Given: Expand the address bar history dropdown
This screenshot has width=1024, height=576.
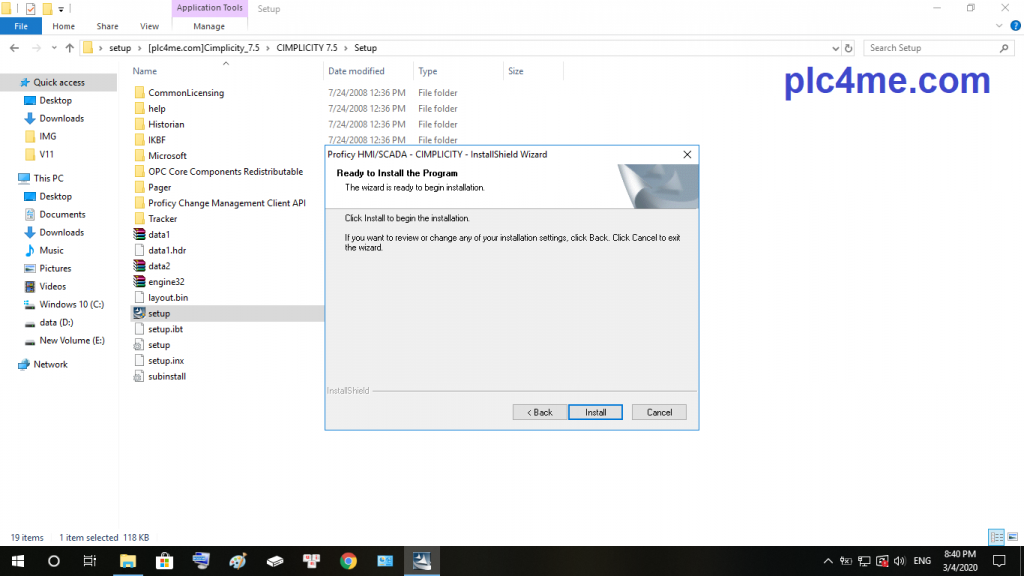Looking at the screenshot, I should tap(836, 48).
